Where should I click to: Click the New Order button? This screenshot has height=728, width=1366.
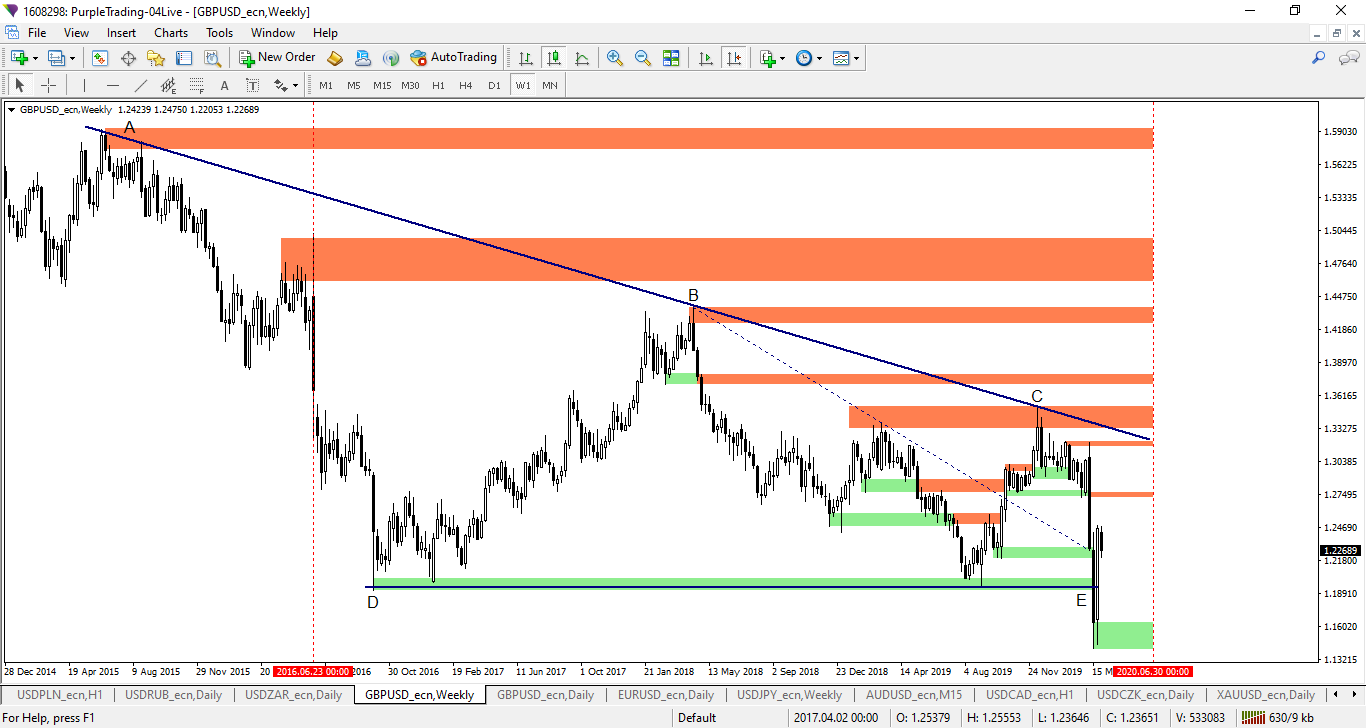coord(277,58)
